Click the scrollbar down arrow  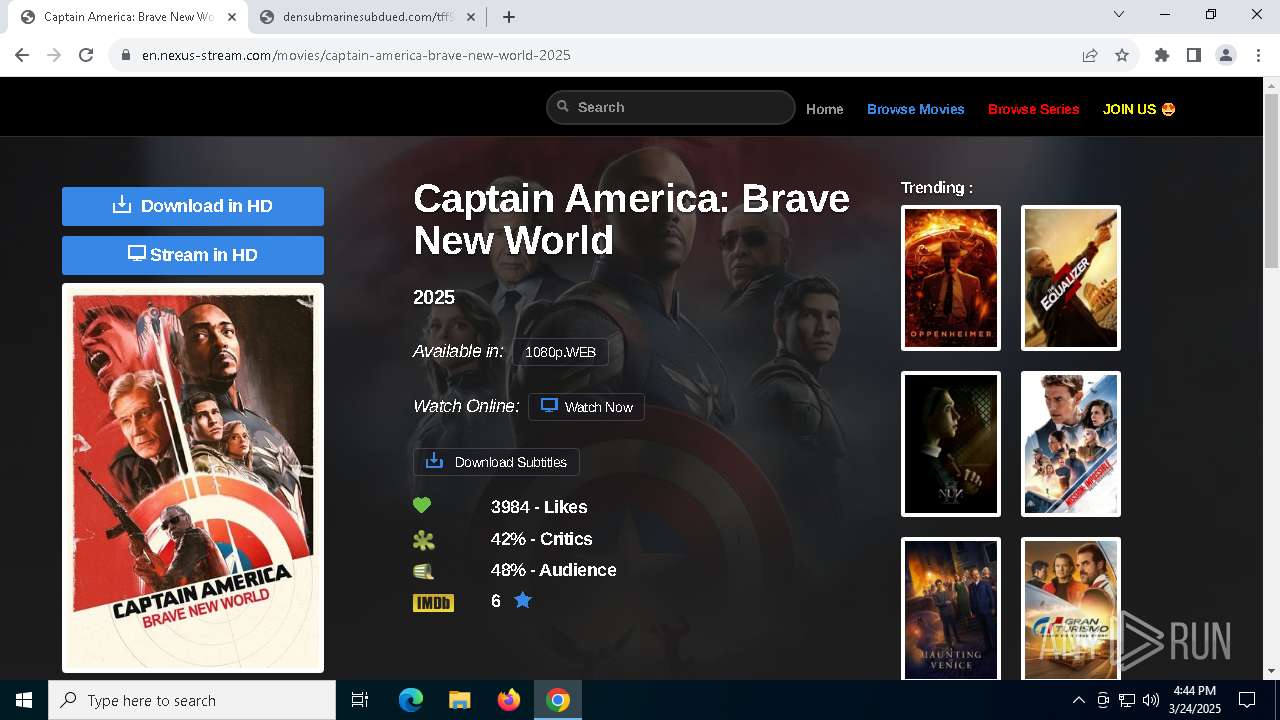(1272, 671)
